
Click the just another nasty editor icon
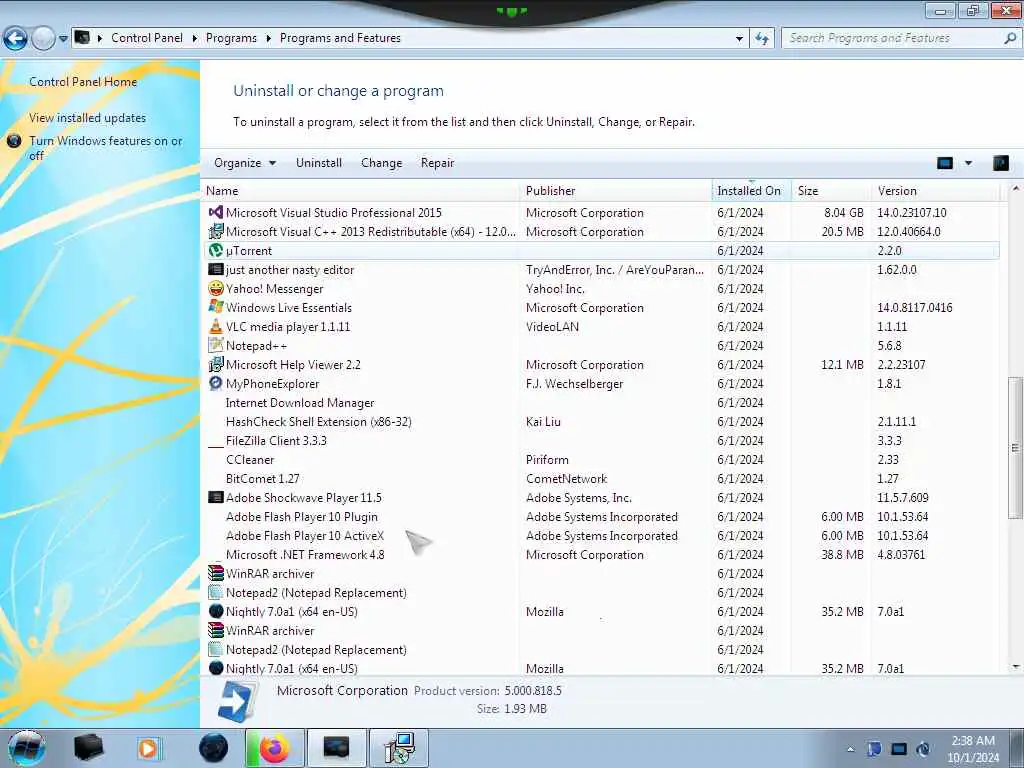[216, 269]
